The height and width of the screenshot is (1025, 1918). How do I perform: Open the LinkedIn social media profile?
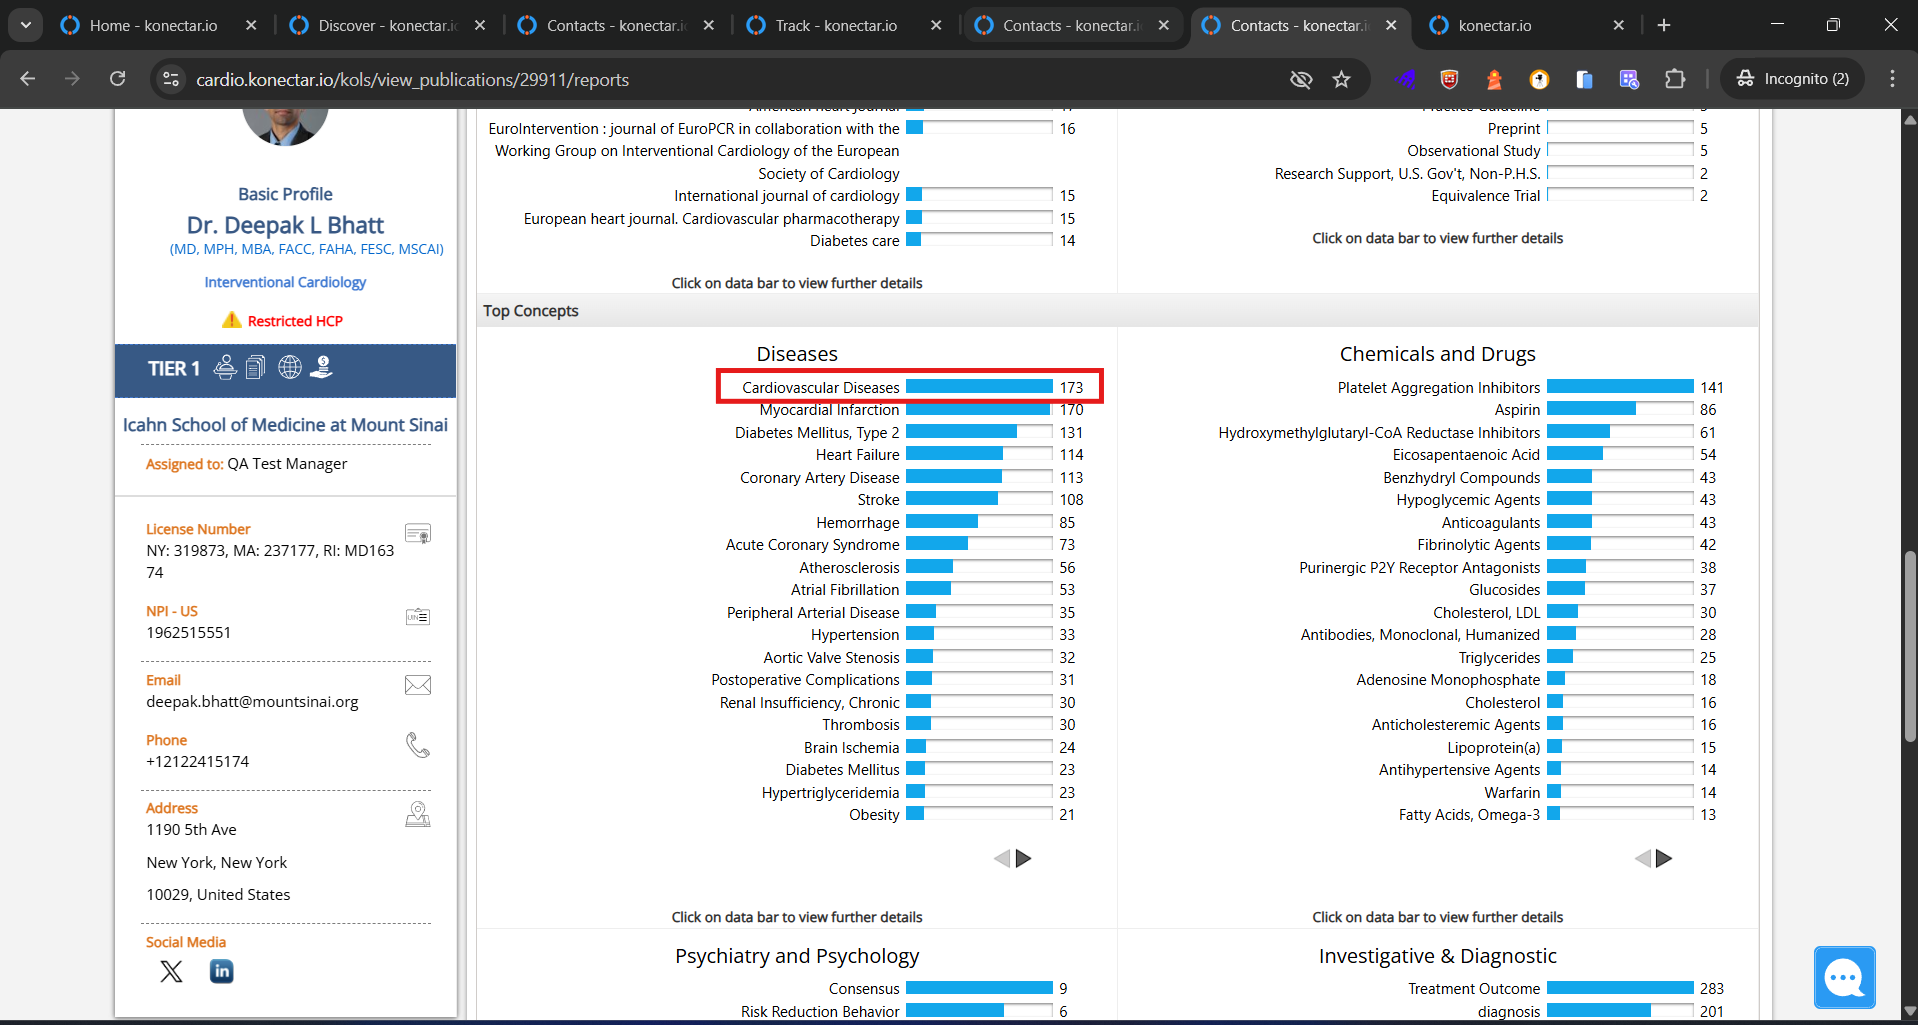[x=222, y=972]
